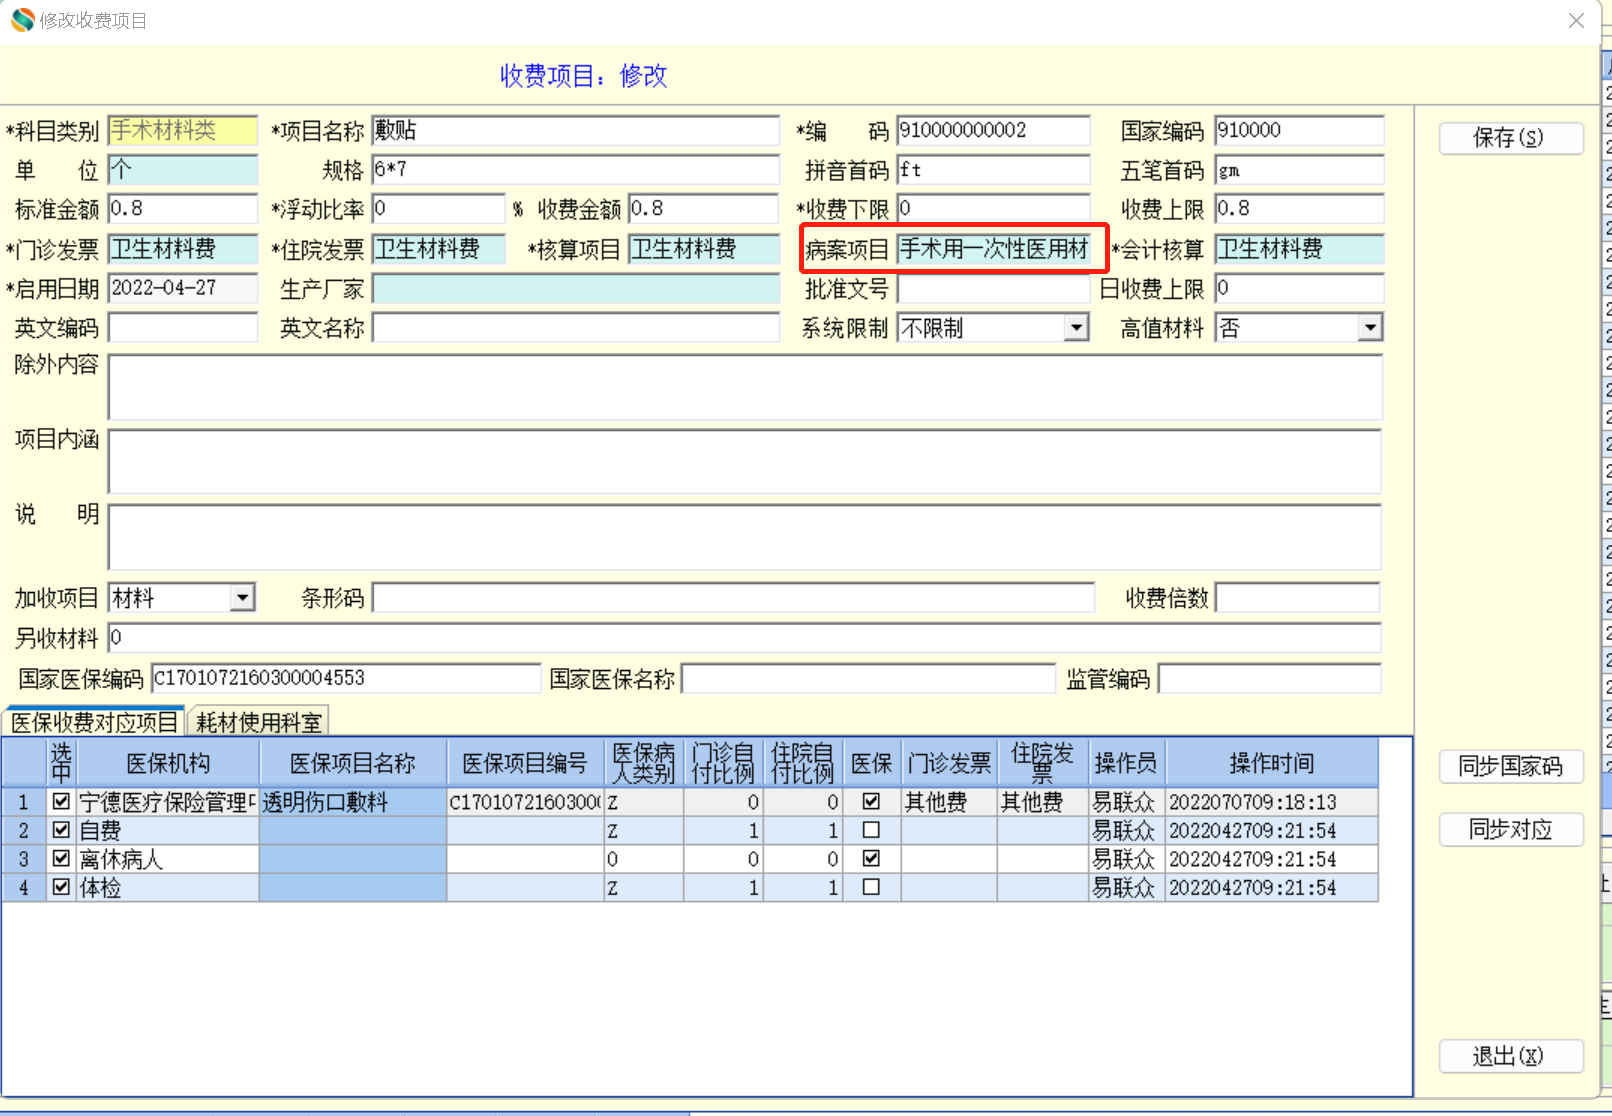Switch to the 医保收费对应项目 tab

[x=94, y=722]
